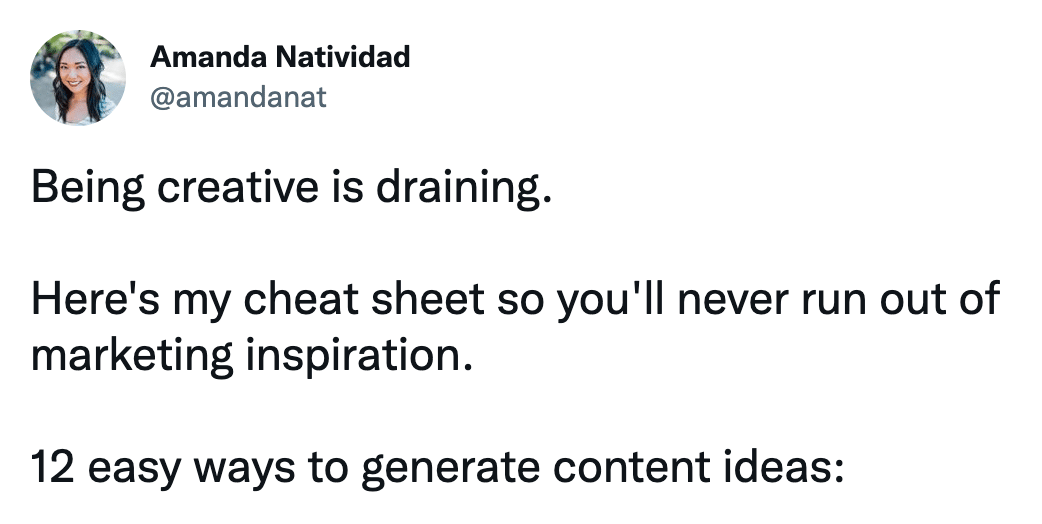Click the number '12' in the last line
The width and height of the screenshot is (1042, 524).
pyautogui.click(x=52, y=468)
